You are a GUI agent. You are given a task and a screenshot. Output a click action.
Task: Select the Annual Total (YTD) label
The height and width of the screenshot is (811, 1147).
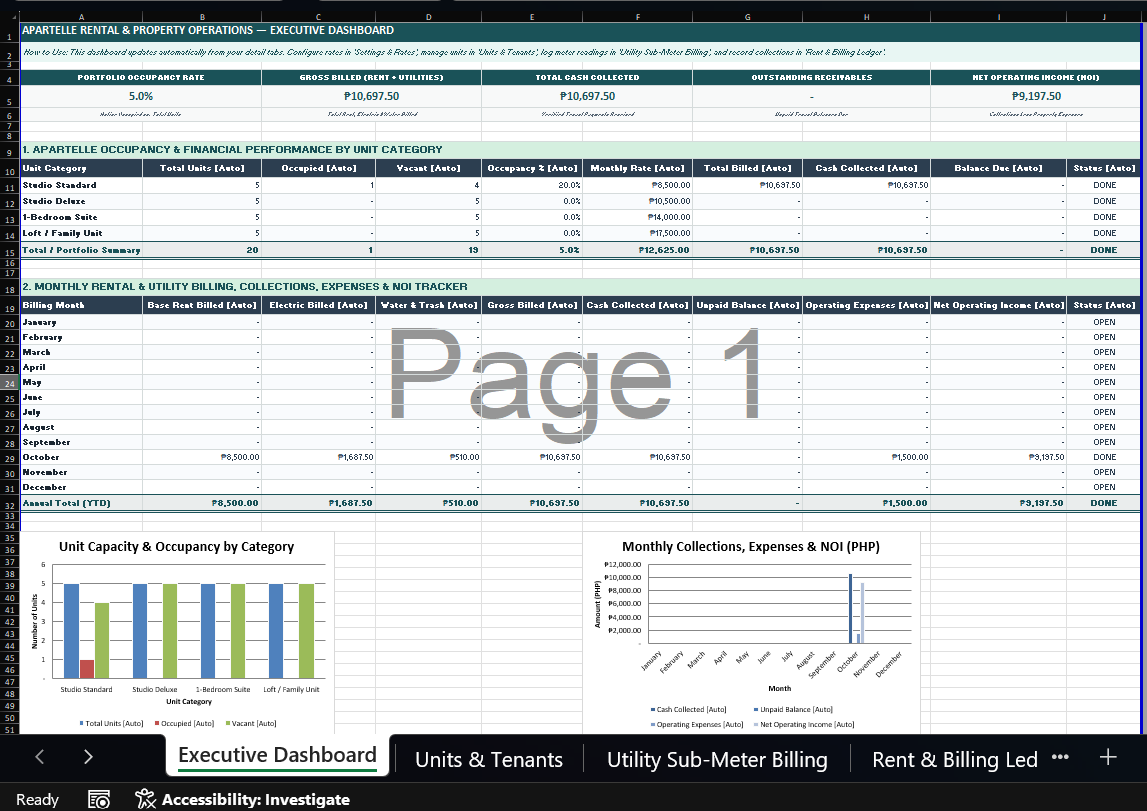click(x=81, y=503)
